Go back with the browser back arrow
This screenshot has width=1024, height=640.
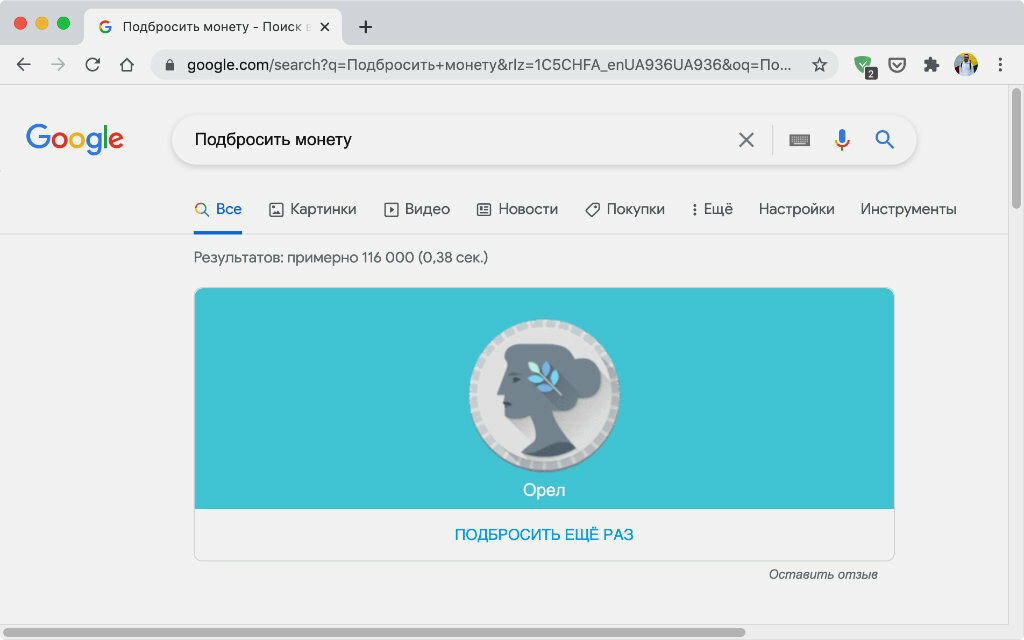[x=24, y=65]
